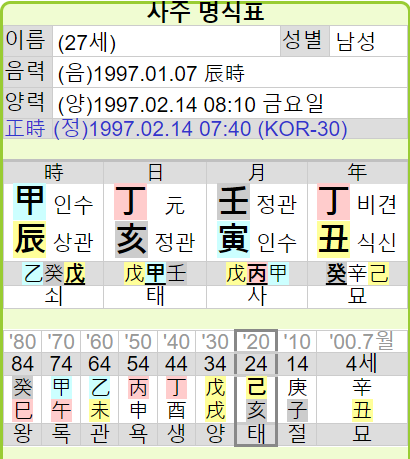Click lunar date (음)1997.01.07 辰時

pos(151,73)
